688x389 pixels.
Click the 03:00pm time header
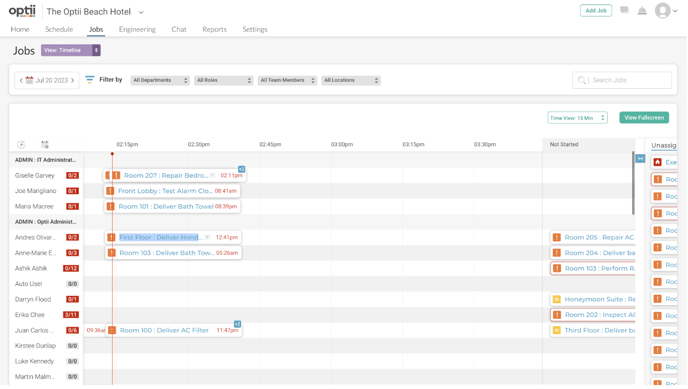click(342, 144)
